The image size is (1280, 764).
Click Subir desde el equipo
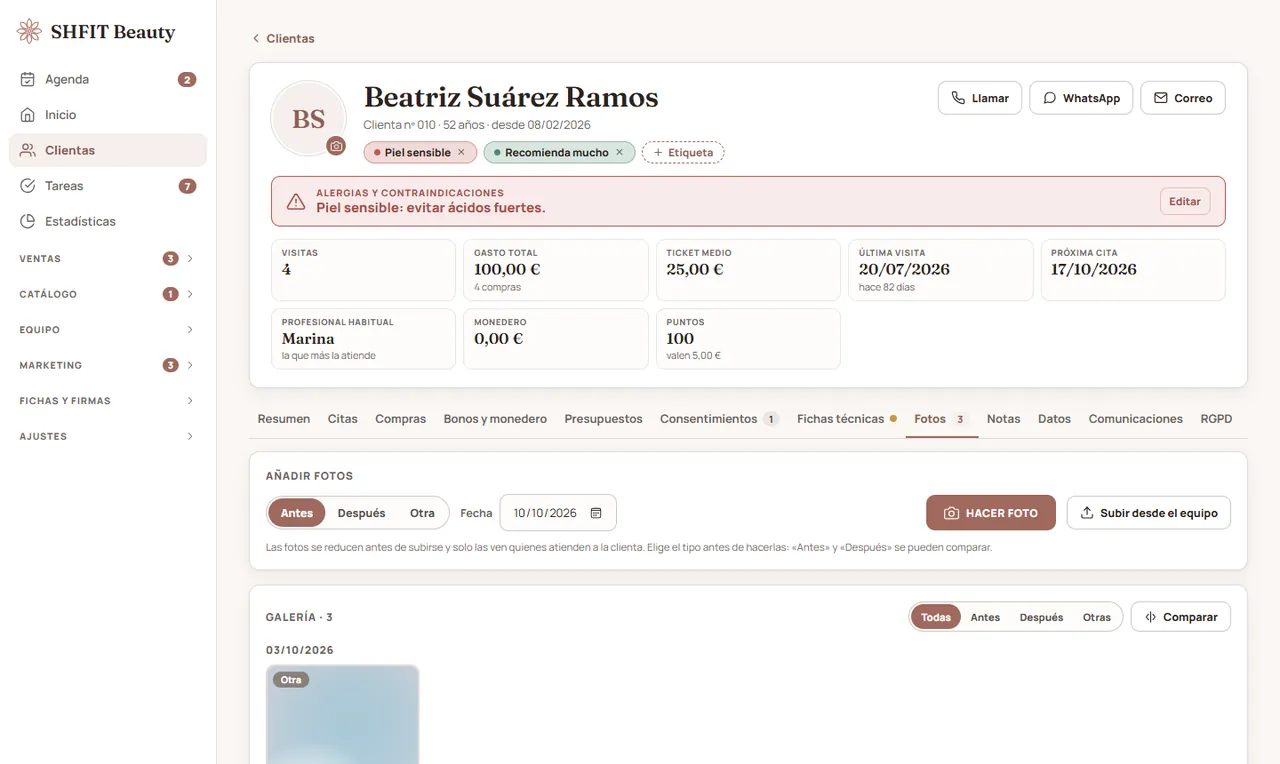pos(1149,513)
